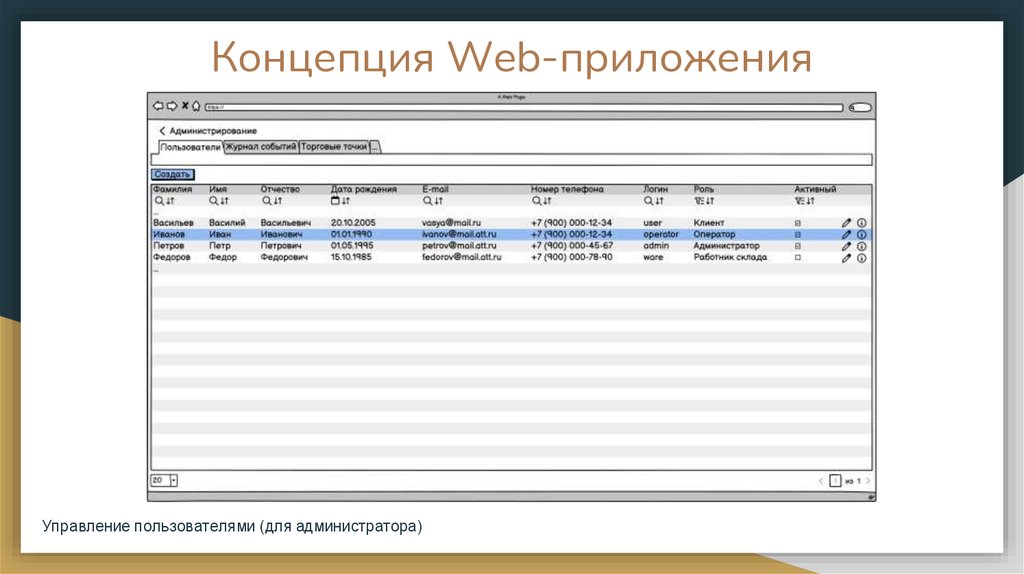Click the email petrov@mail.att.ru cell
Screen dimensions: 1024x574
click(x=459, y=246)
